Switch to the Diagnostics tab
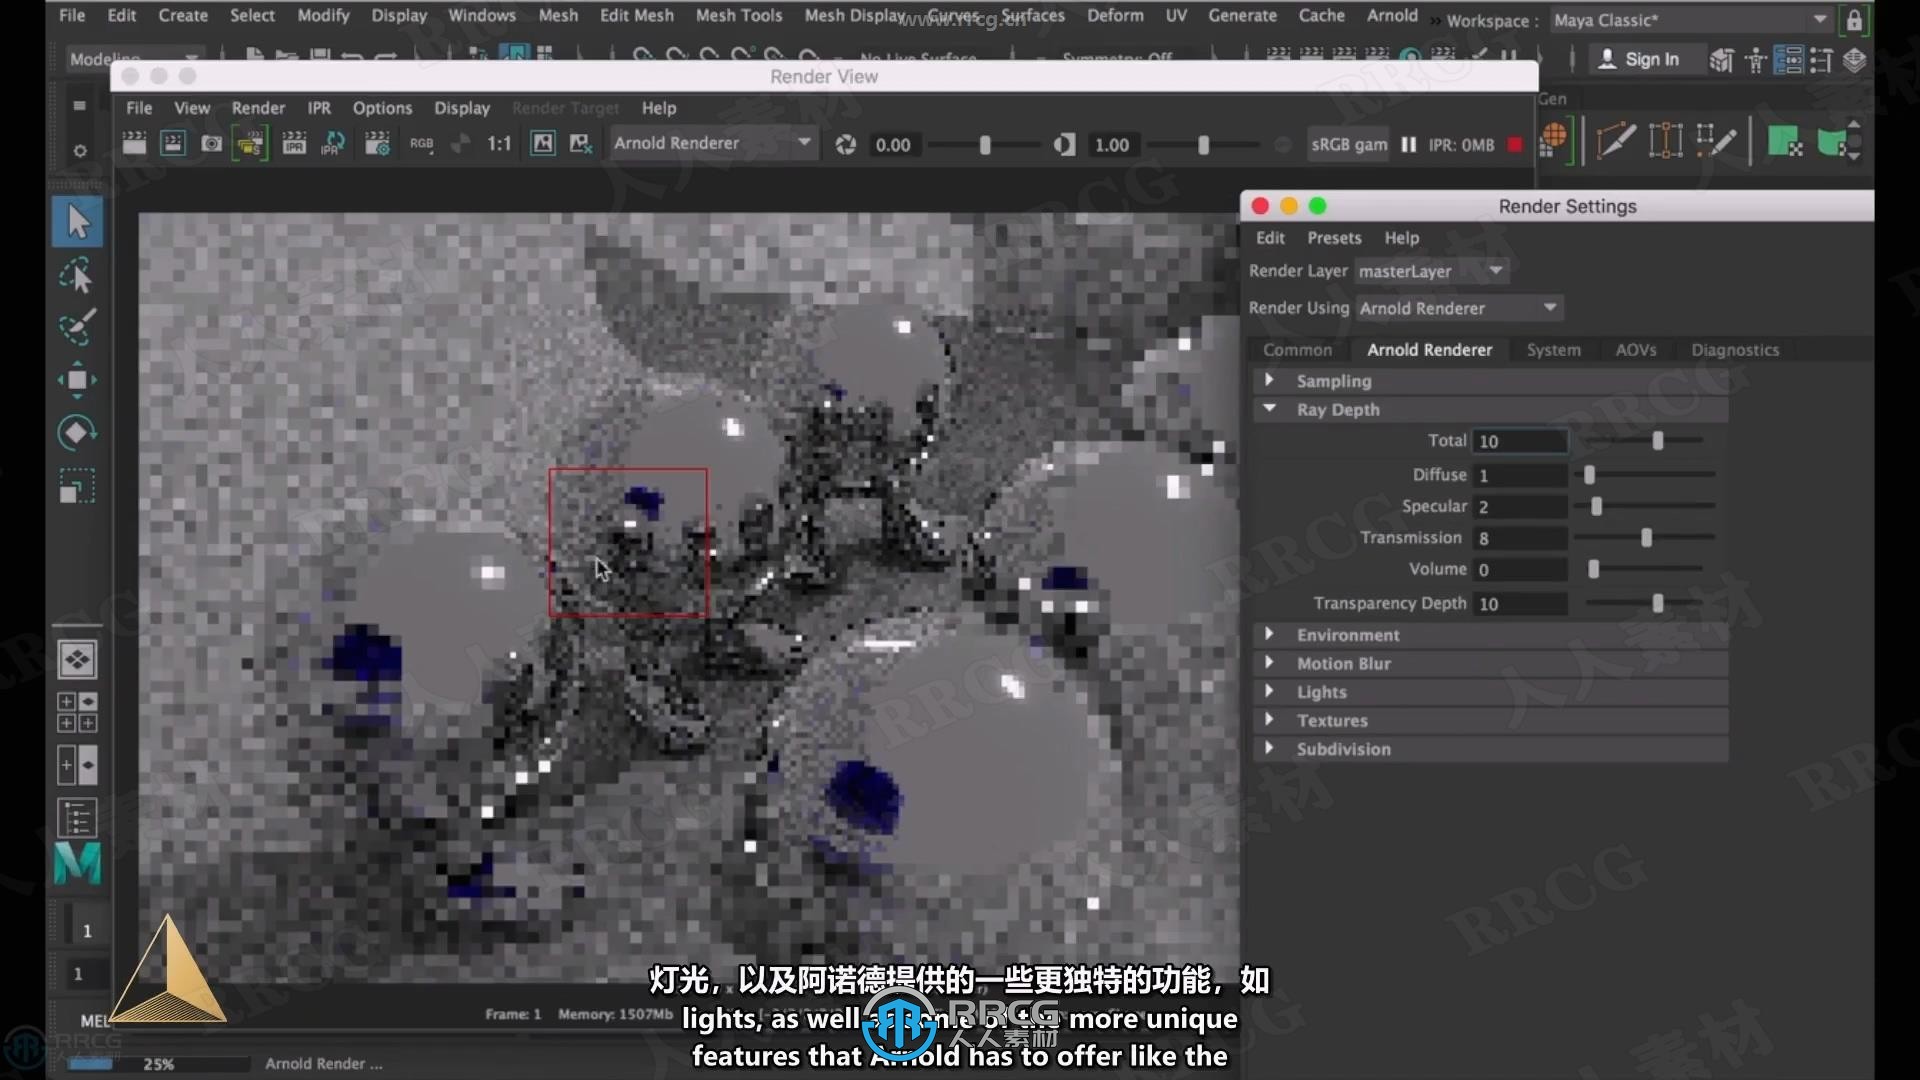 pos(1735,350)
